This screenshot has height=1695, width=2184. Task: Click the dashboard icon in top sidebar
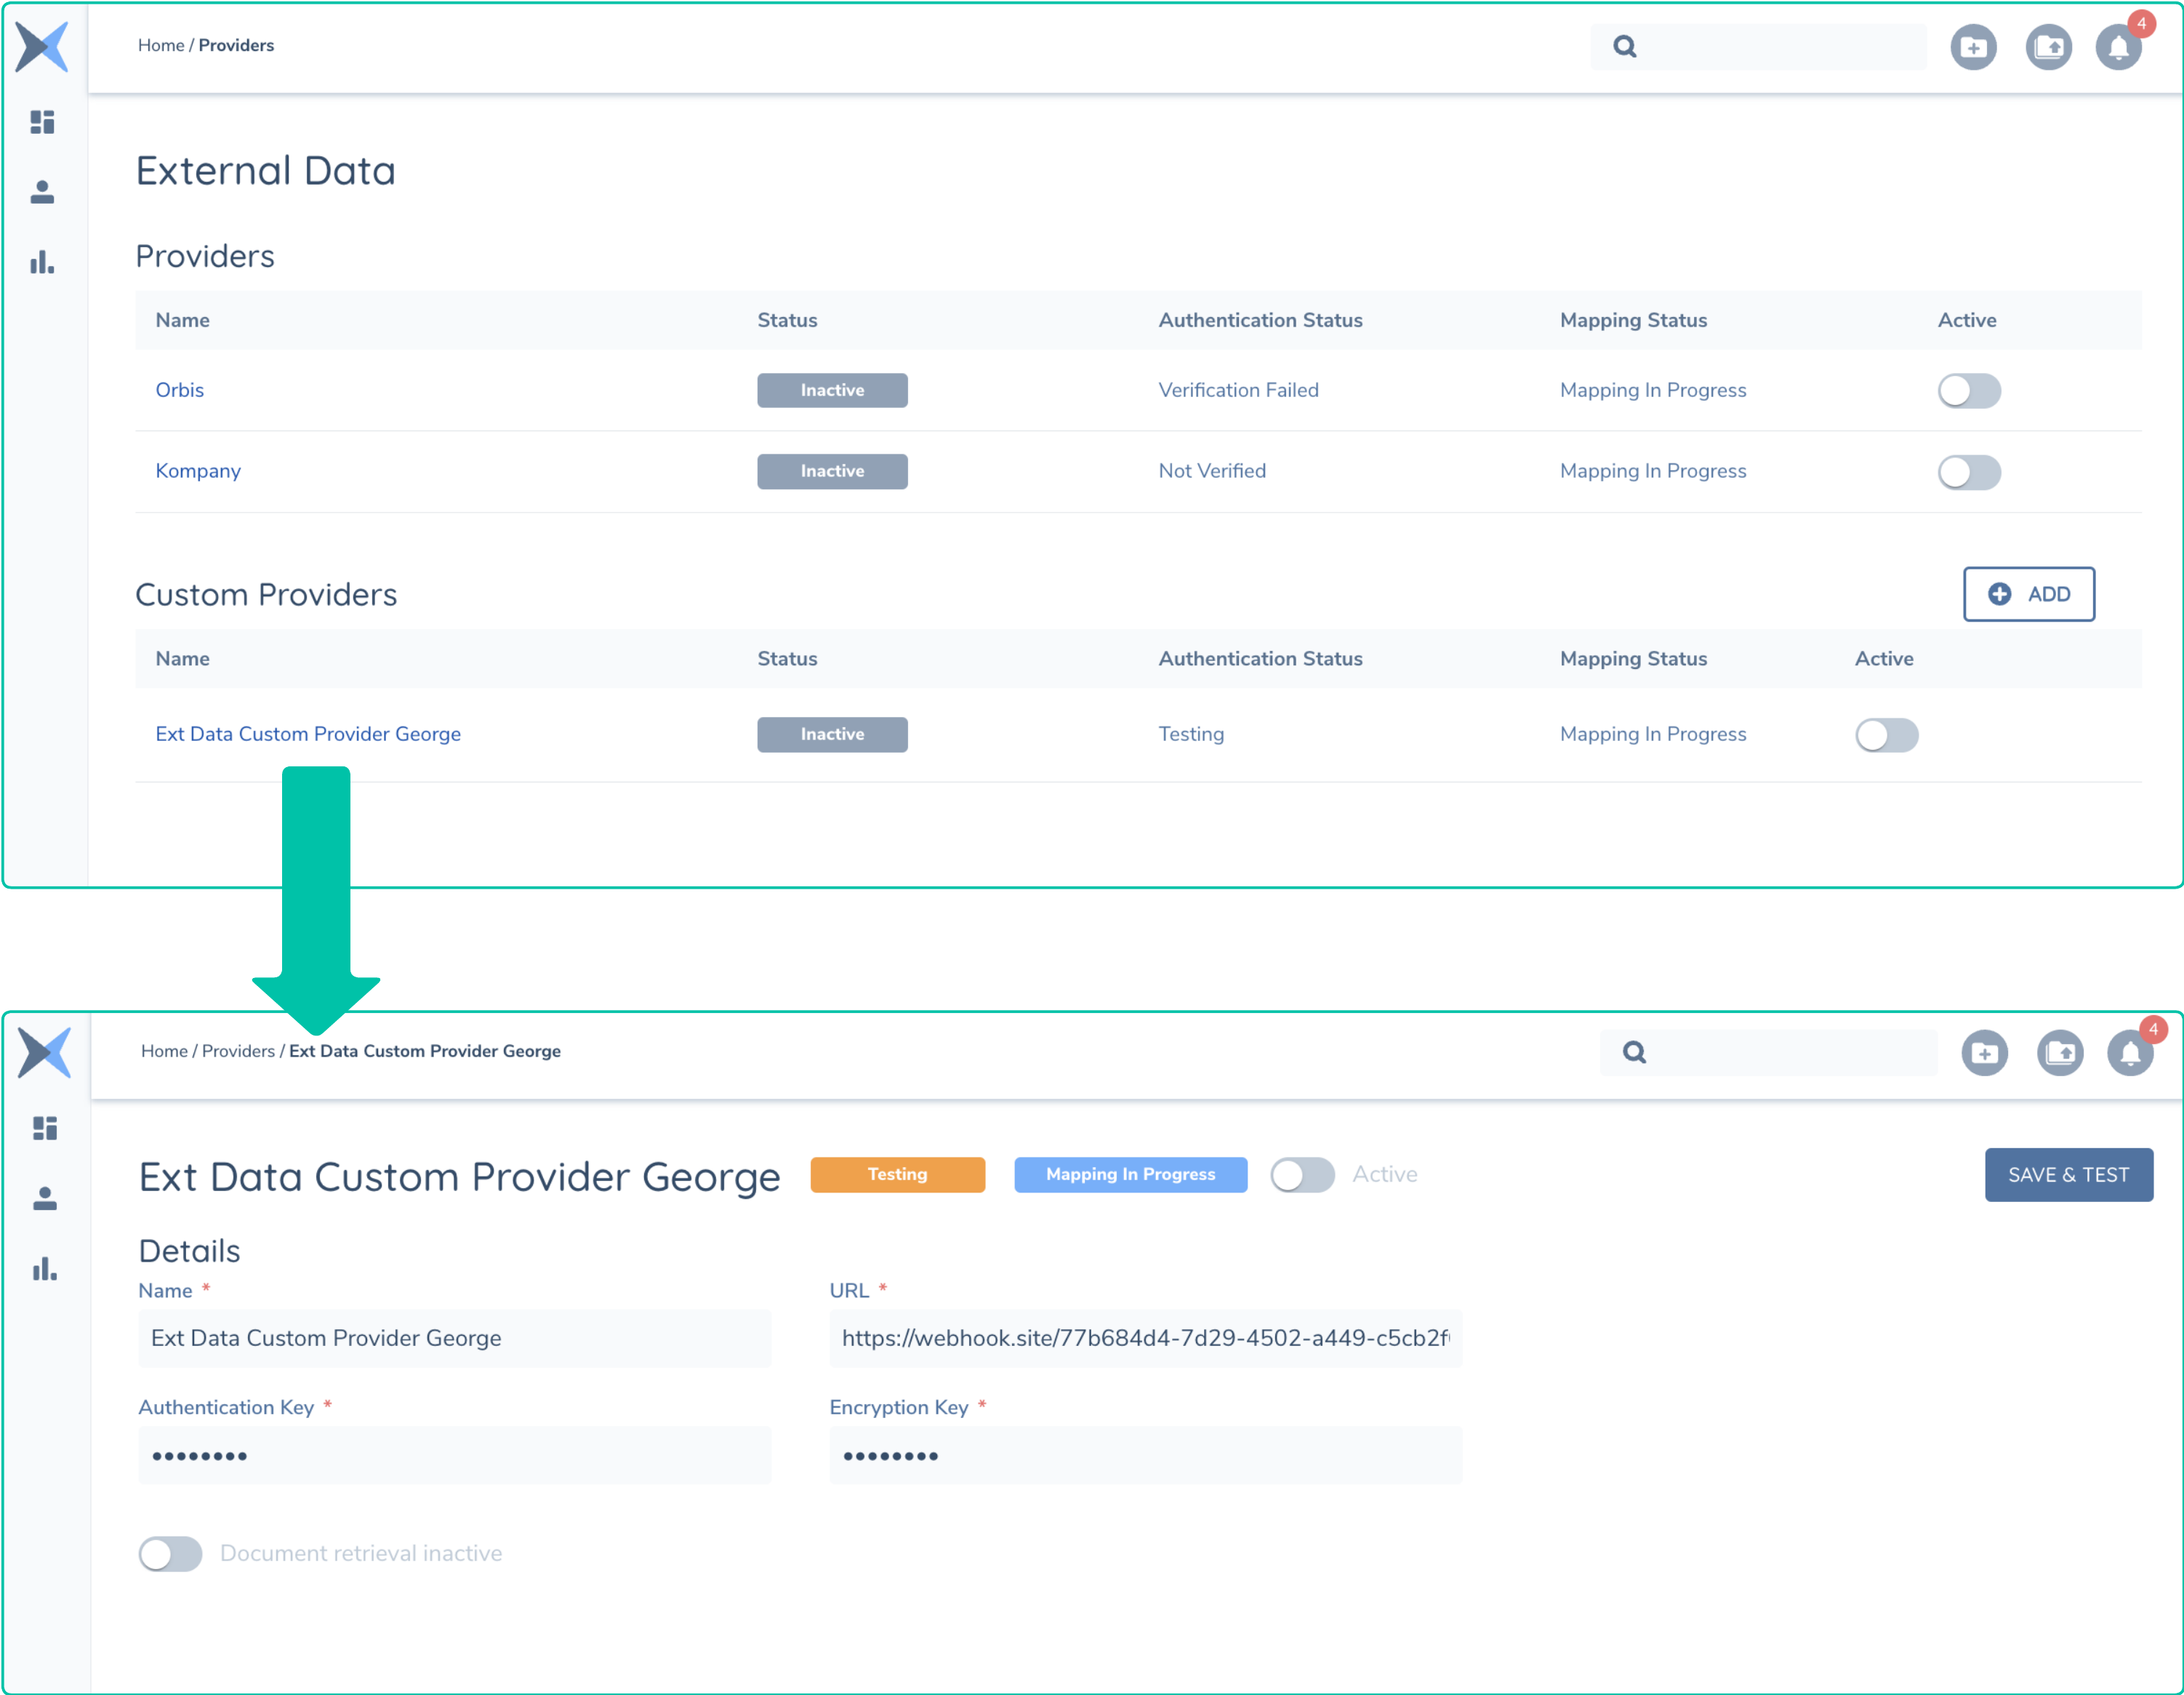pos(42,122)
